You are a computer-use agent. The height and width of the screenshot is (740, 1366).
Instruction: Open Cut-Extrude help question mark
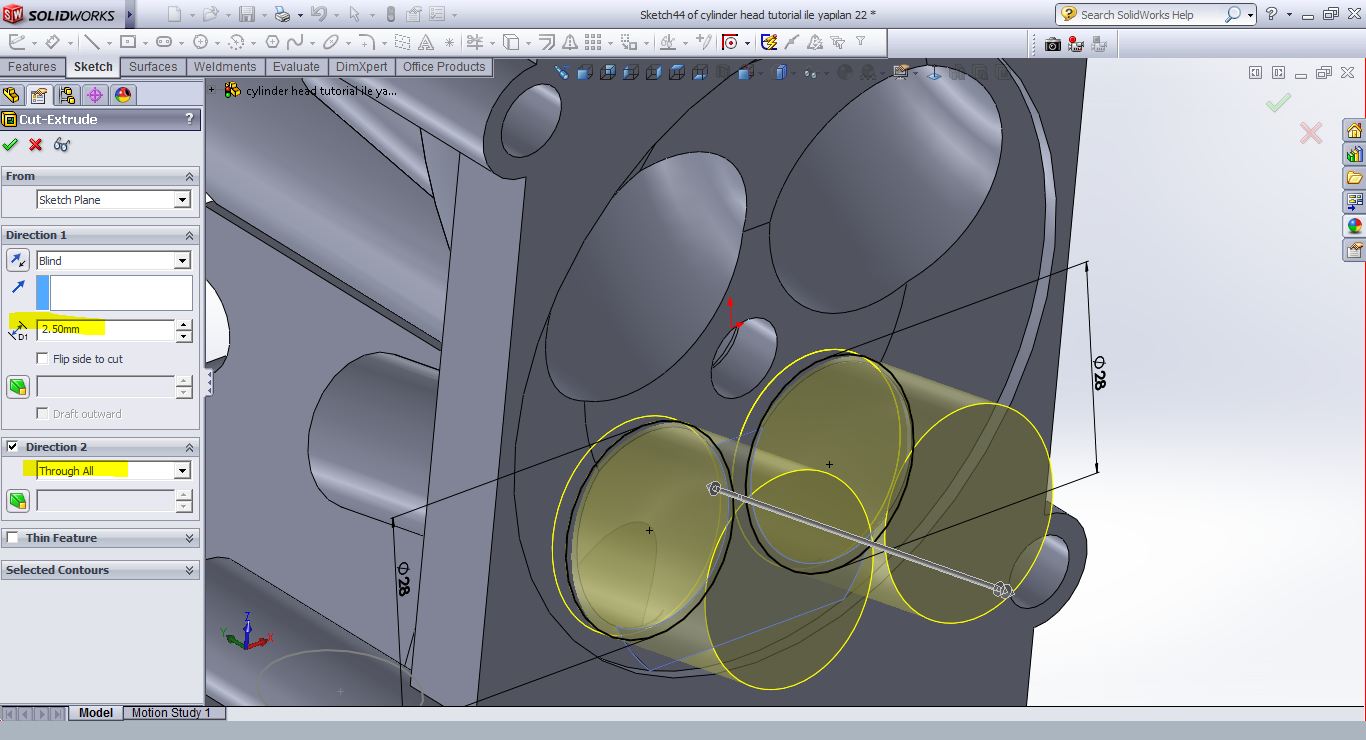[189, 119]
